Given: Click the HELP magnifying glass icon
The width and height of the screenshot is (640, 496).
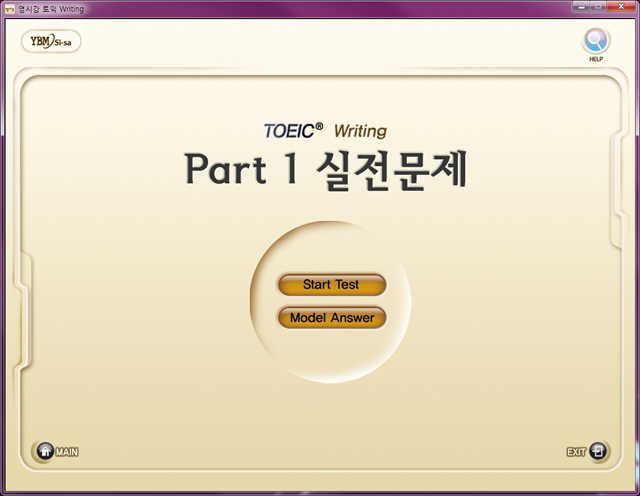Looking at the screenshot, I should (596, 41).
